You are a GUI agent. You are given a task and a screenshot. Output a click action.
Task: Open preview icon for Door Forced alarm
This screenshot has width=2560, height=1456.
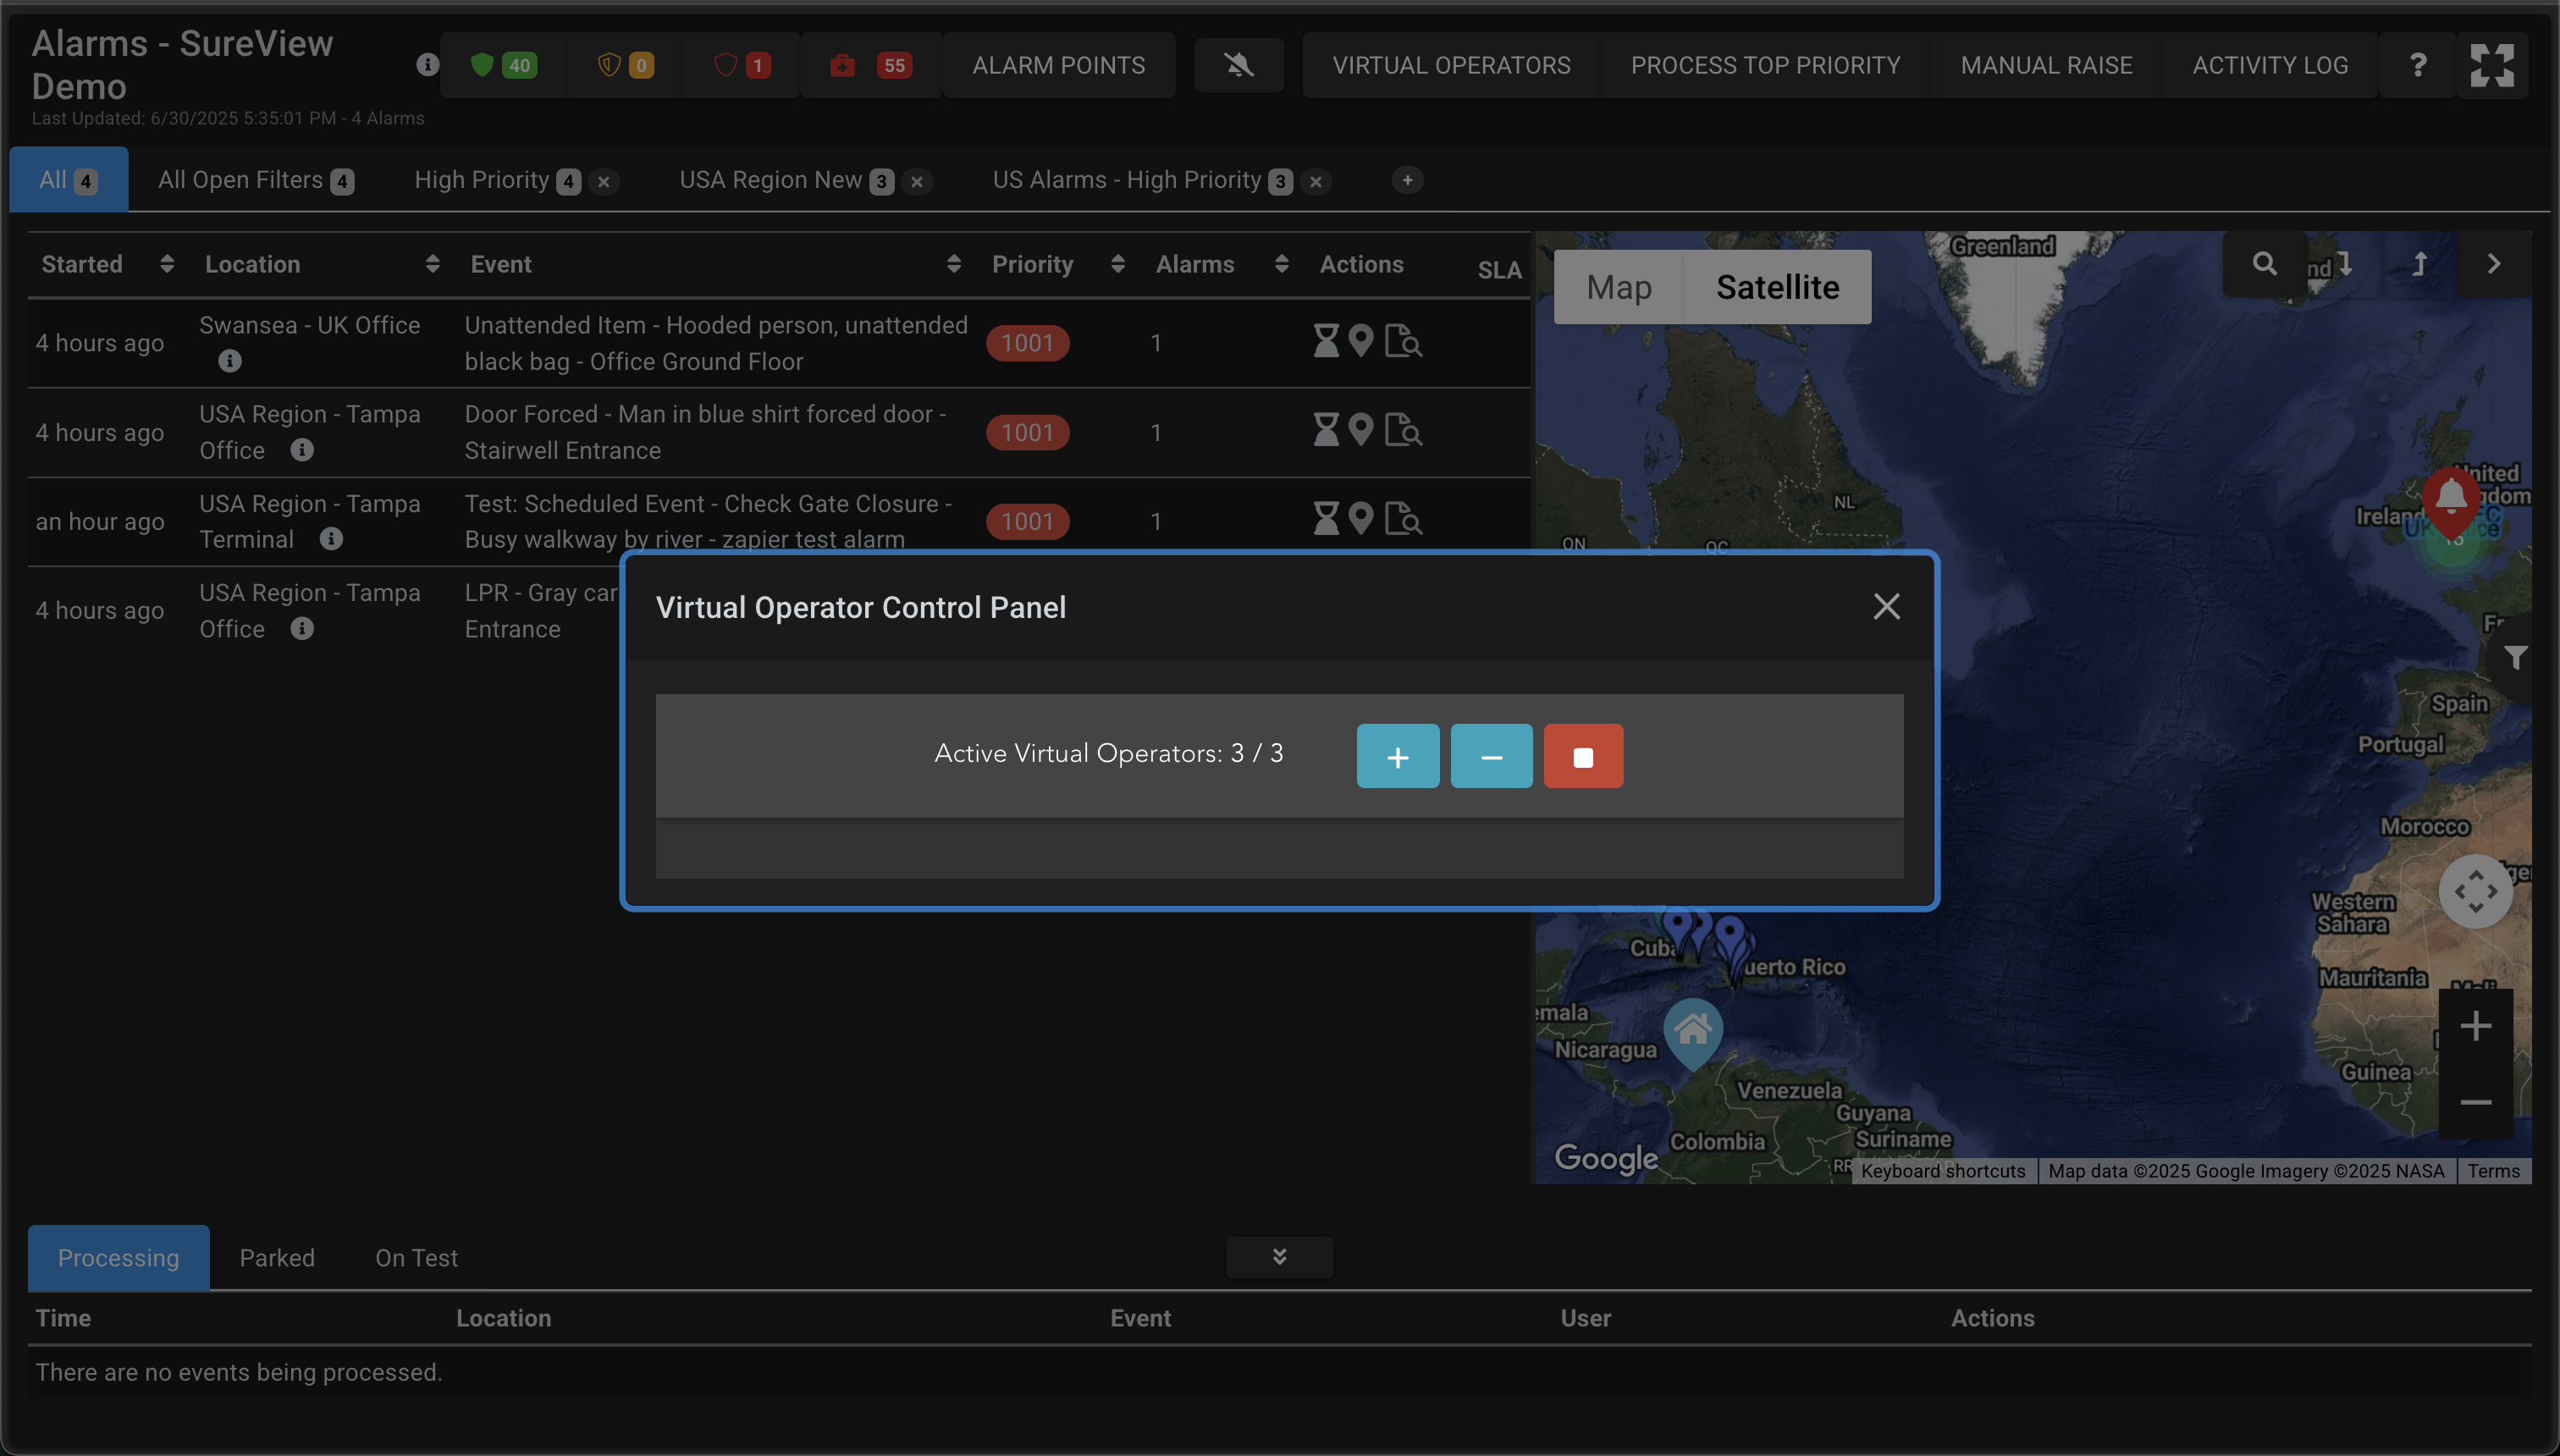click(1403, 431)
